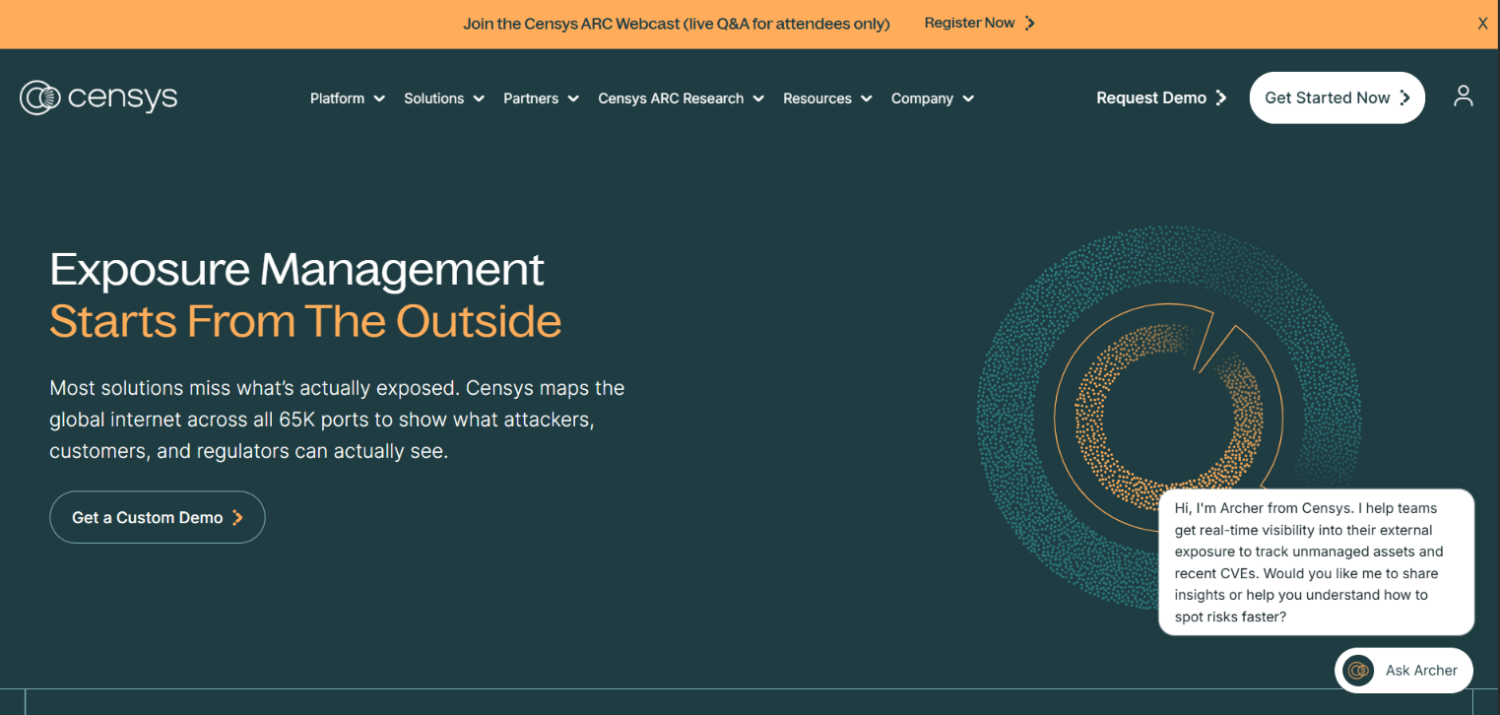Open the user account icon

coord(1463,96)
